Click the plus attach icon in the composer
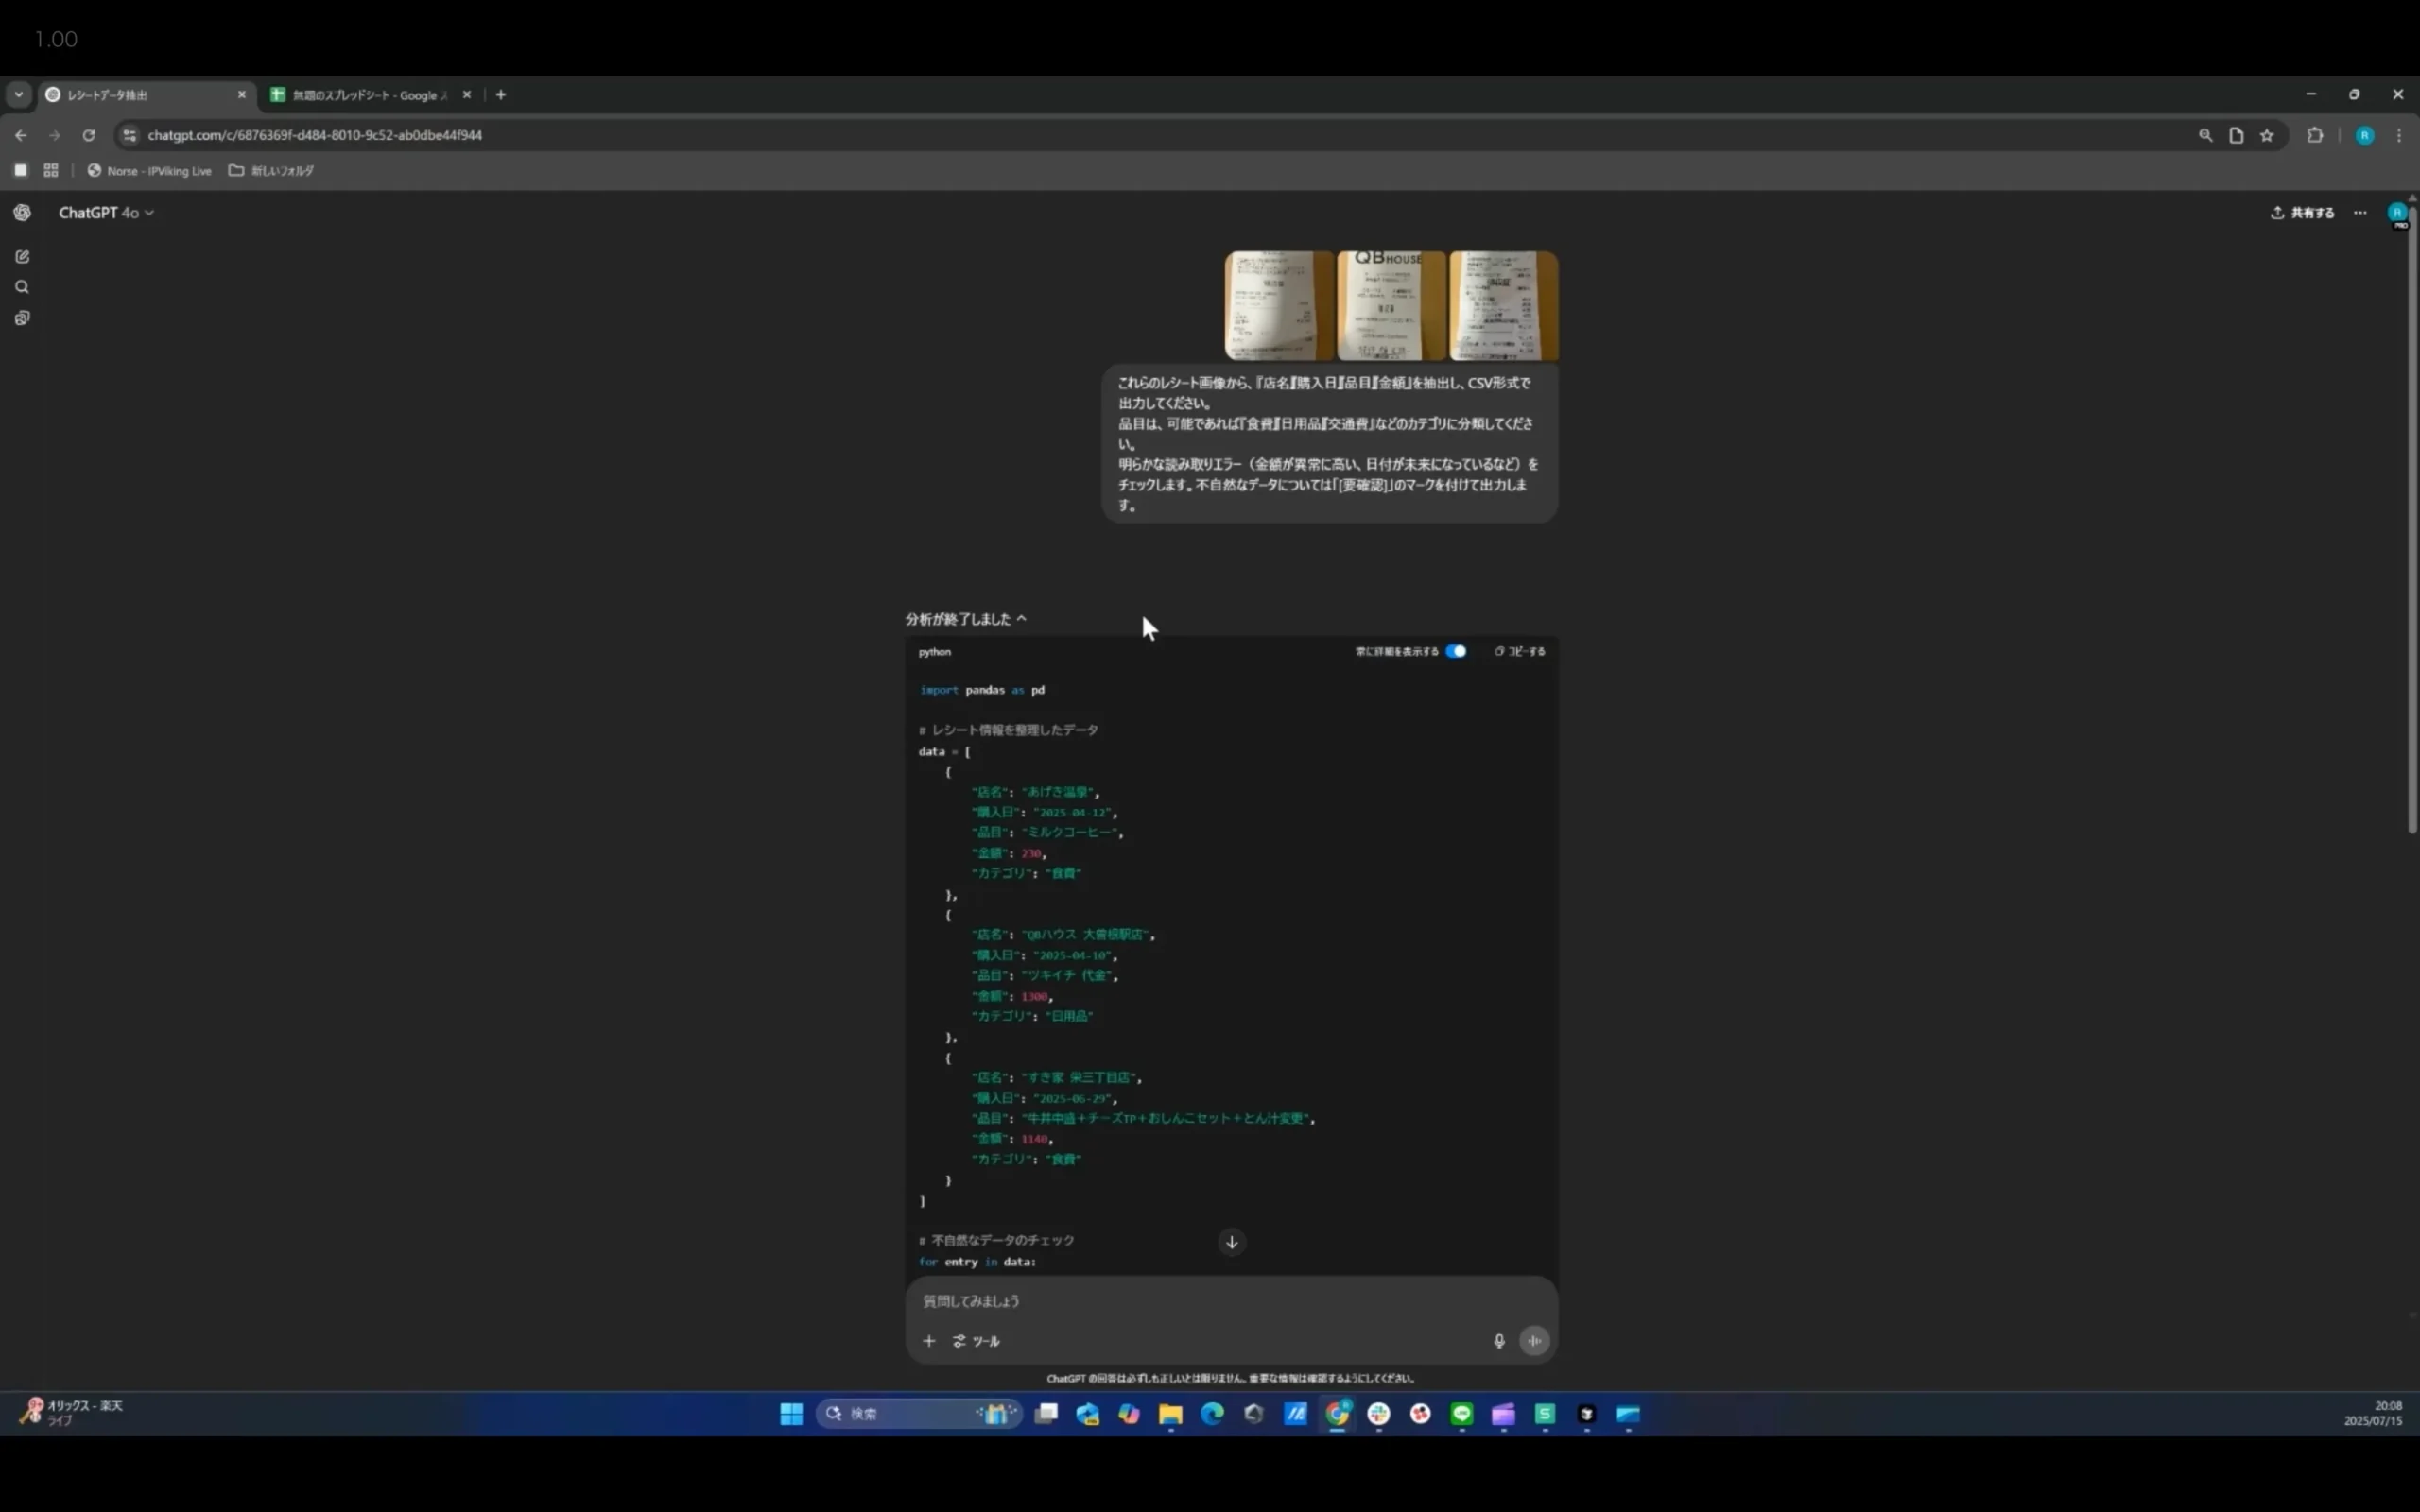 [928, 1341]
